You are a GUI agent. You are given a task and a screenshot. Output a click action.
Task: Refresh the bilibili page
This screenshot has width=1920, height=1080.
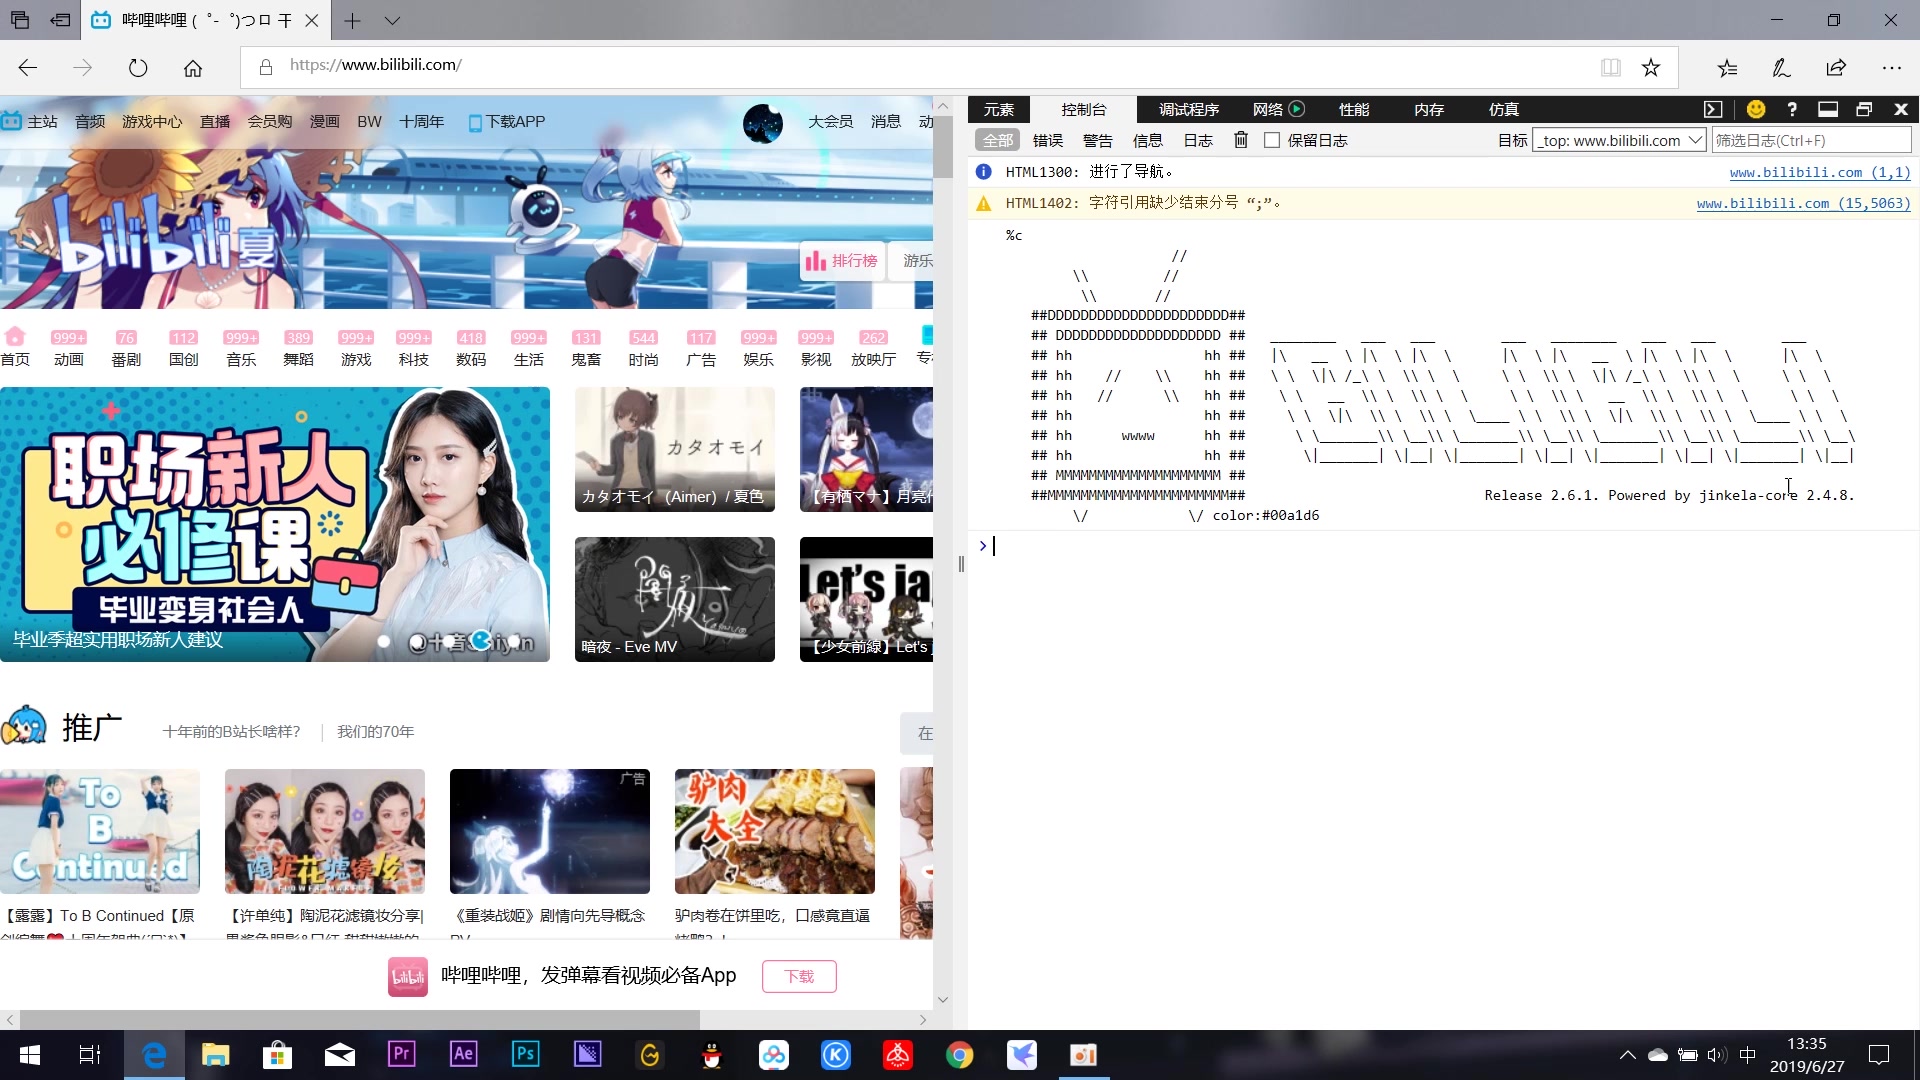138,68
